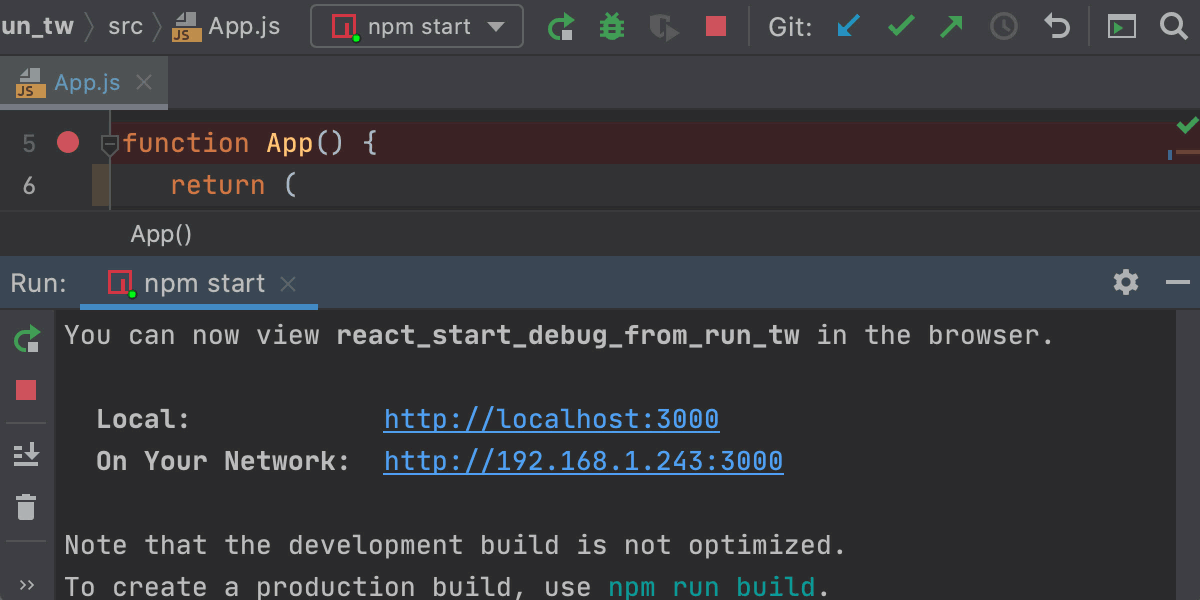Commit changes with the green checkmark icon
Image resolution: width=1200 pixels, height=600 pixels.
900,27
